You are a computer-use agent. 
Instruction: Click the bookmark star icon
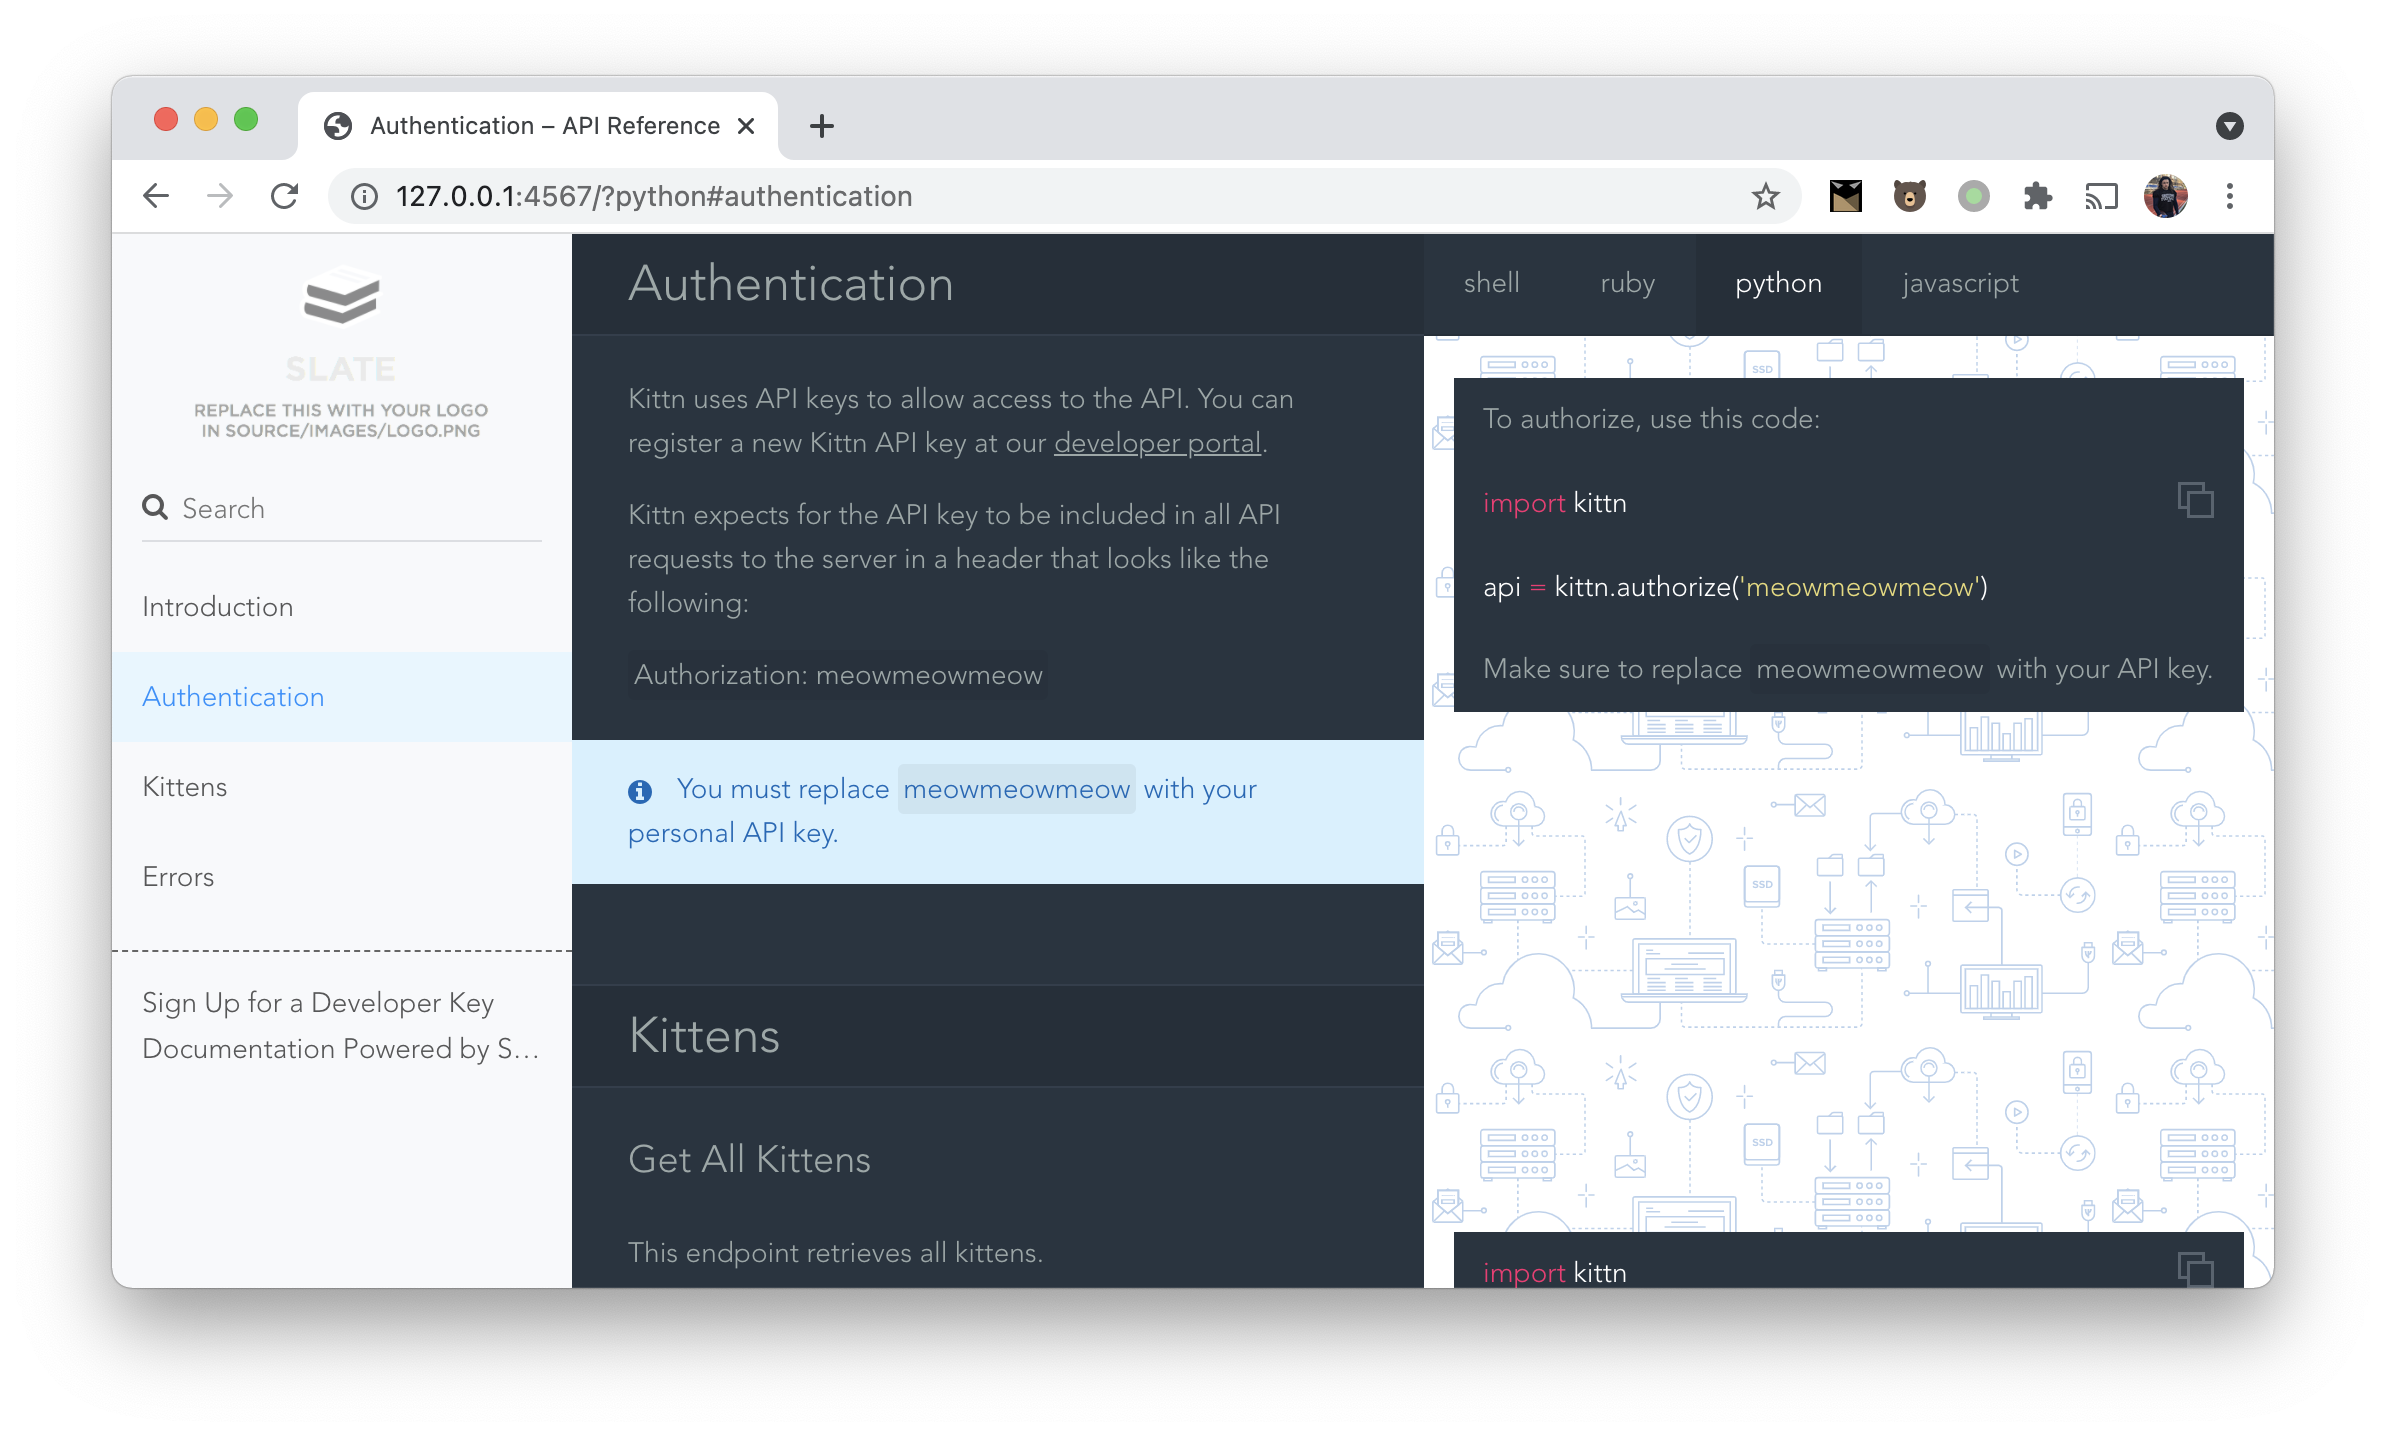pyautogui.click(x=1766, y=196)
